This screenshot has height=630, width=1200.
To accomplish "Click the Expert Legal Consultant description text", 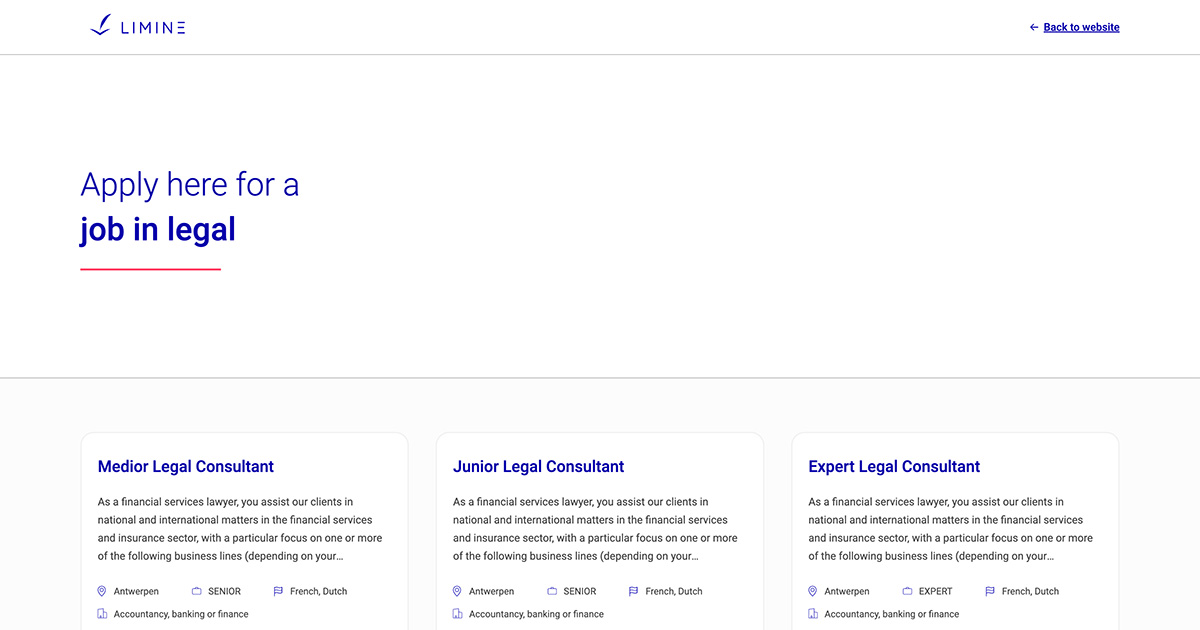I will pos(951,529).
